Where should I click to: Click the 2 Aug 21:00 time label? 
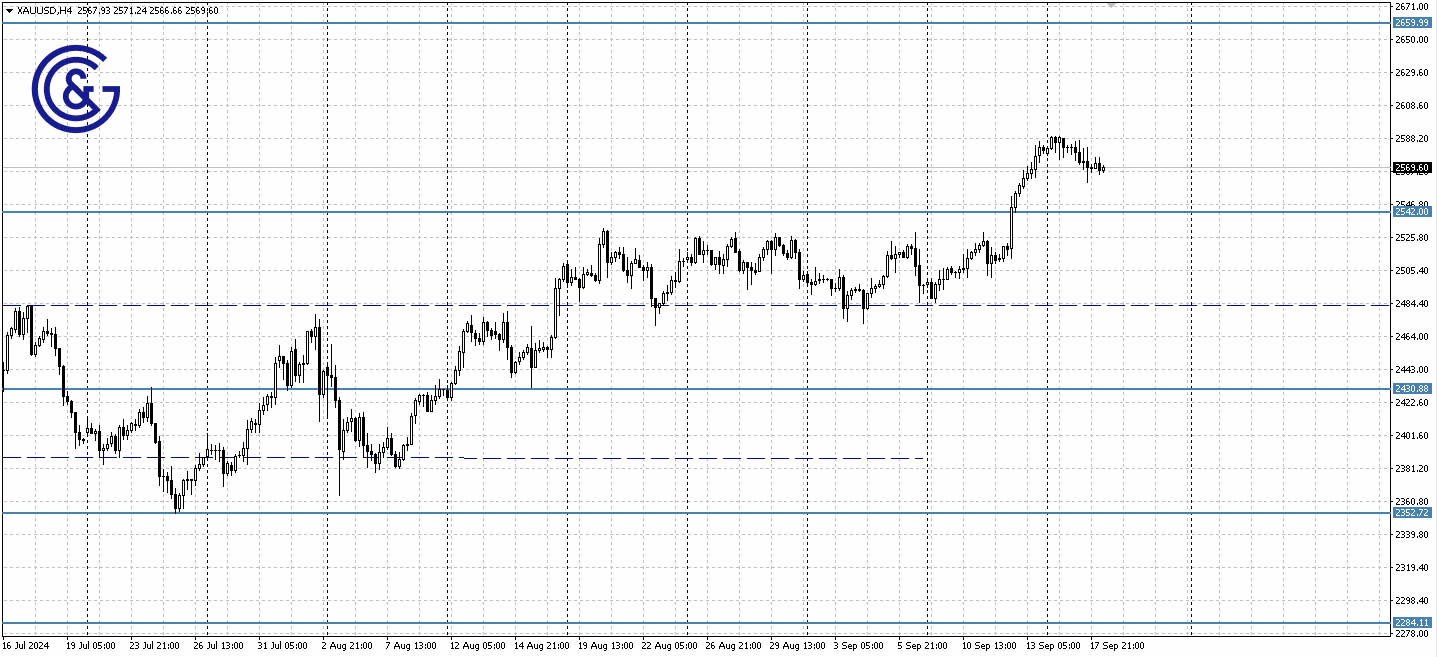point(349,646)
